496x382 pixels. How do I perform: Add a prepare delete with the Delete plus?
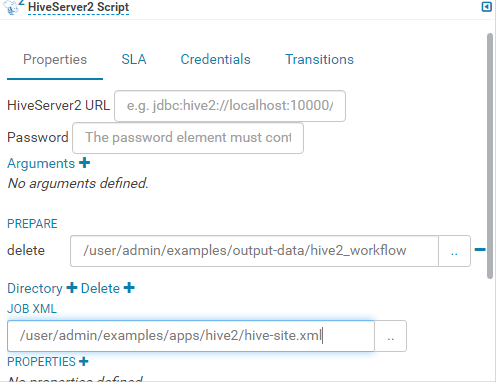[129, 288]
